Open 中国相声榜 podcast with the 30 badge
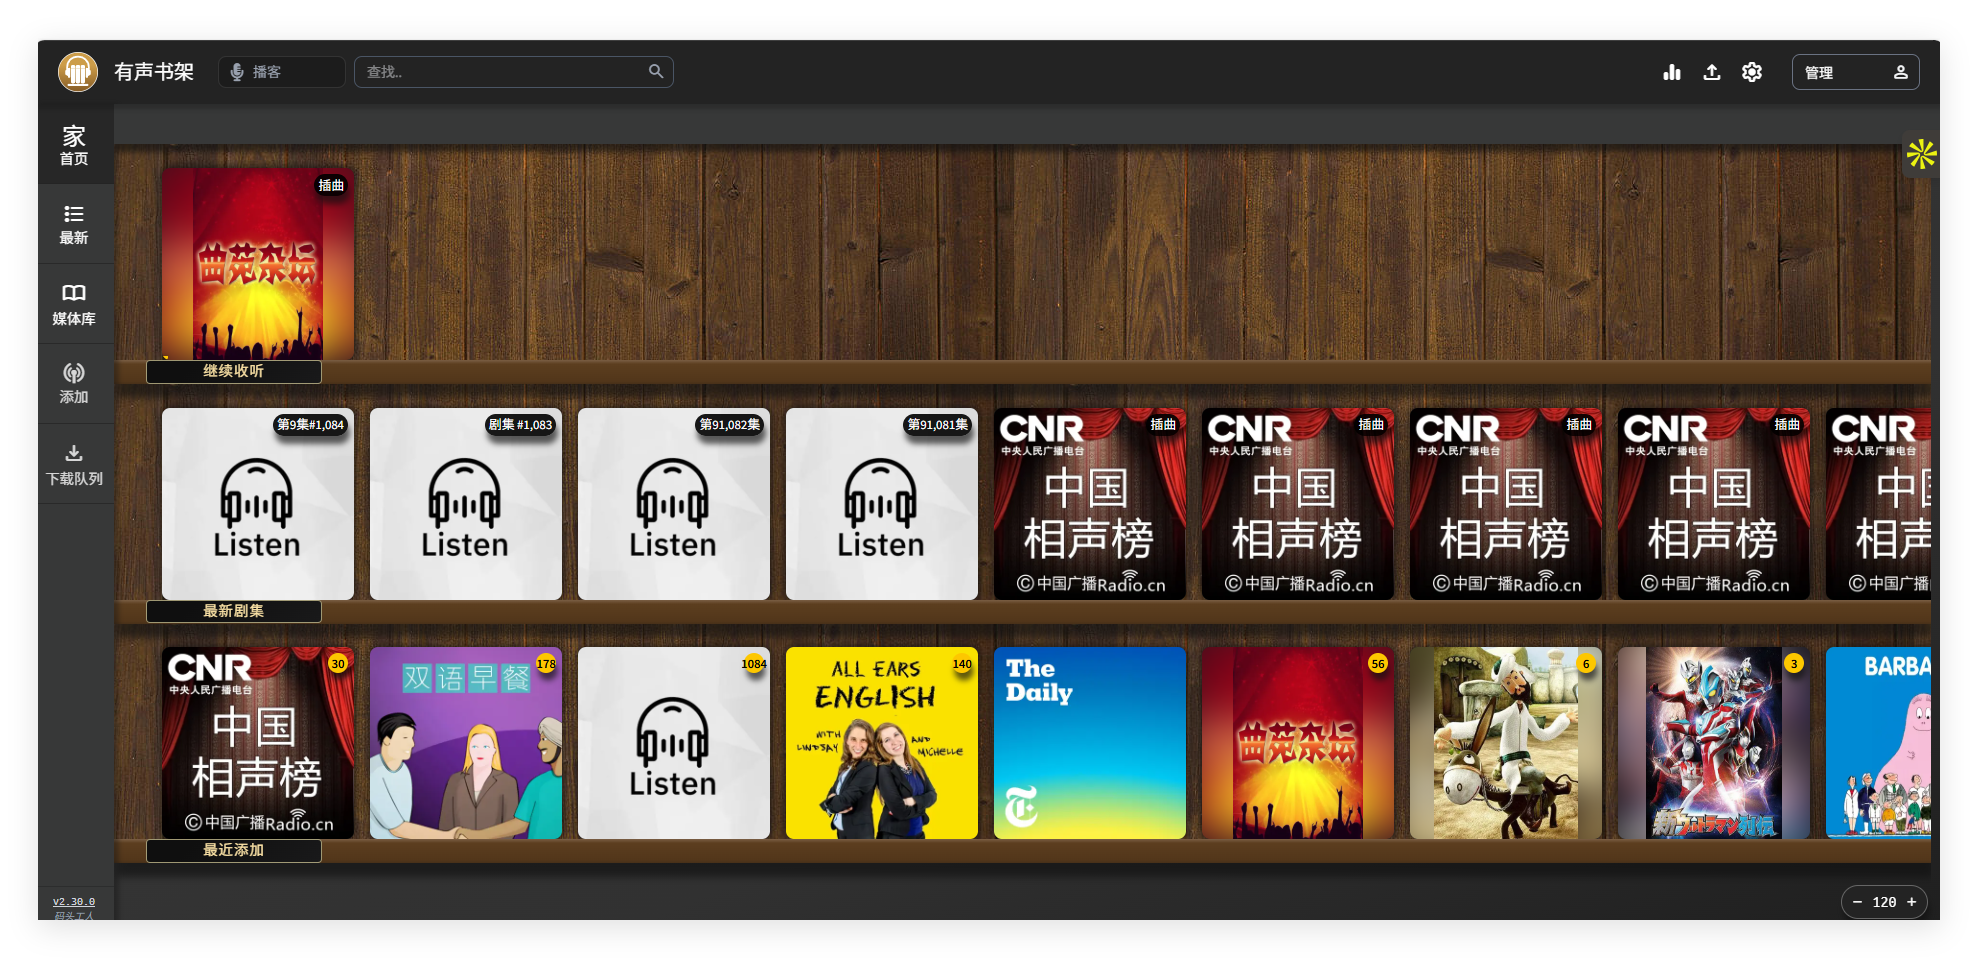This screenshot has height=958, width=1978. [x=258, y=743]
